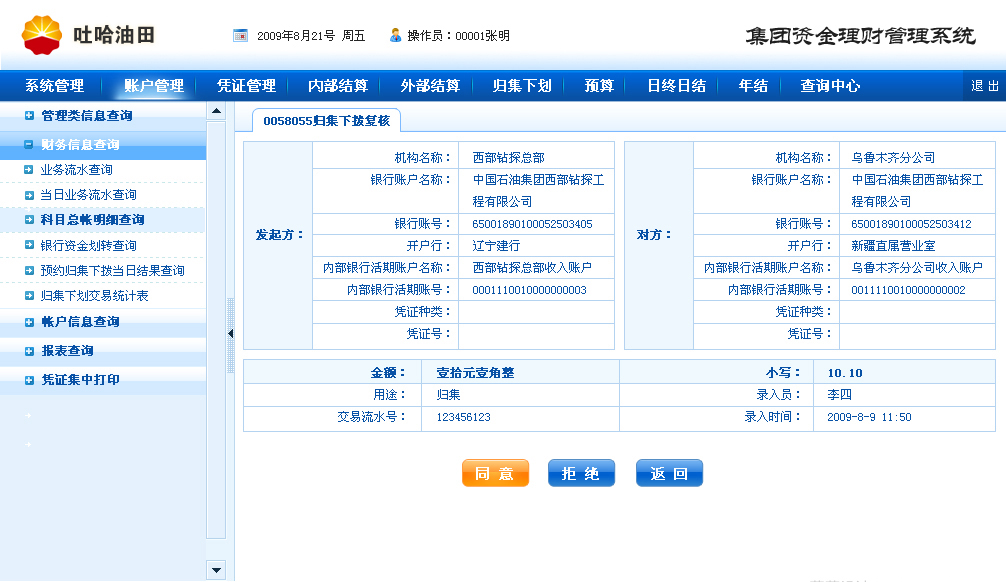The height and width of the screenshot is (582, 1006).
Task: Click the 拒绝 reject button
Action: 581,474
